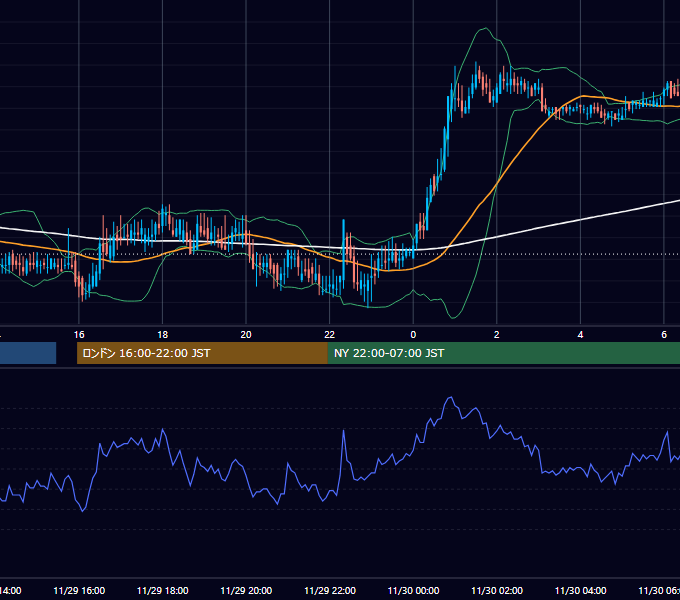Click the 11/30 04:00 date label
The width and height of the screenshot is (680, 600).
(x=581, y=590)
